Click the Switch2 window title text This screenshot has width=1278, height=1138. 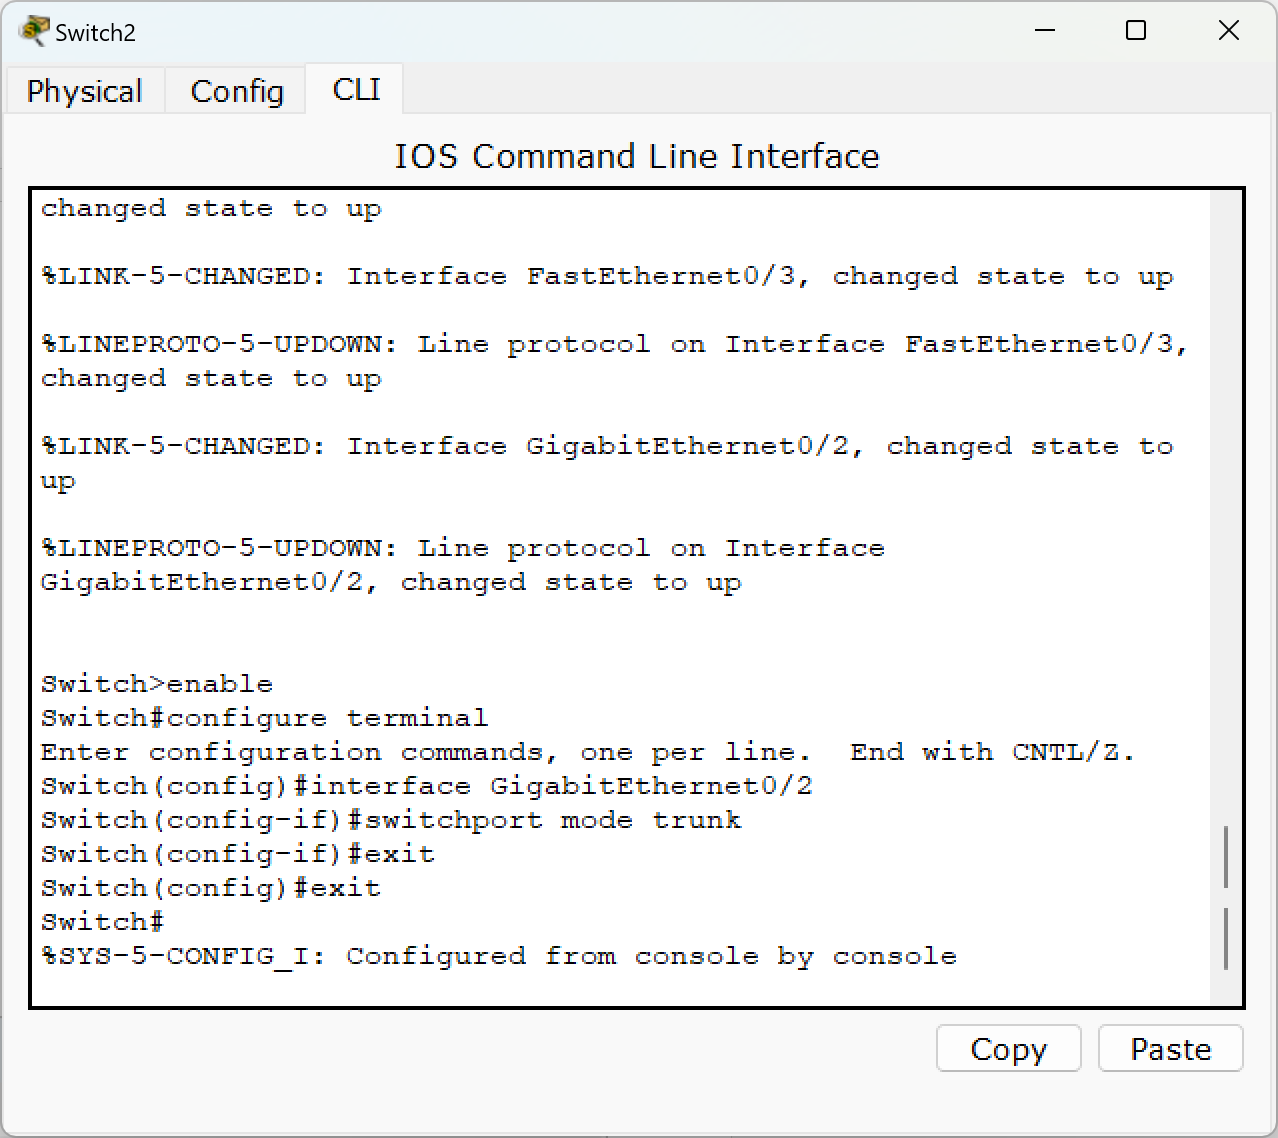(95, 33)
